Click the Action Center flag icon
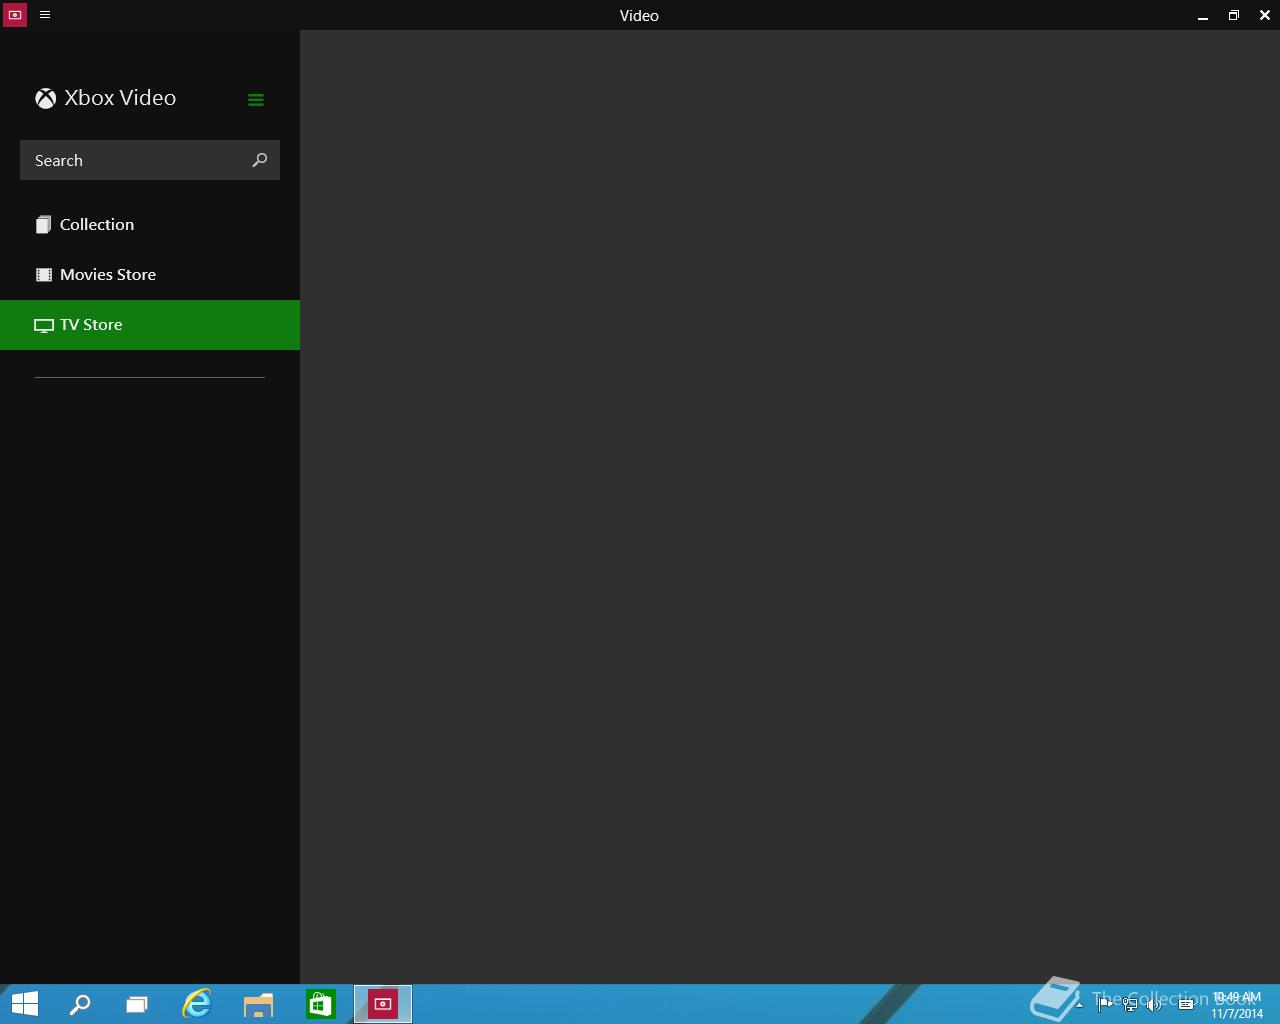Image resolution: width=1280 pixels, height=1024 pixels. tap(1105, 1005)
